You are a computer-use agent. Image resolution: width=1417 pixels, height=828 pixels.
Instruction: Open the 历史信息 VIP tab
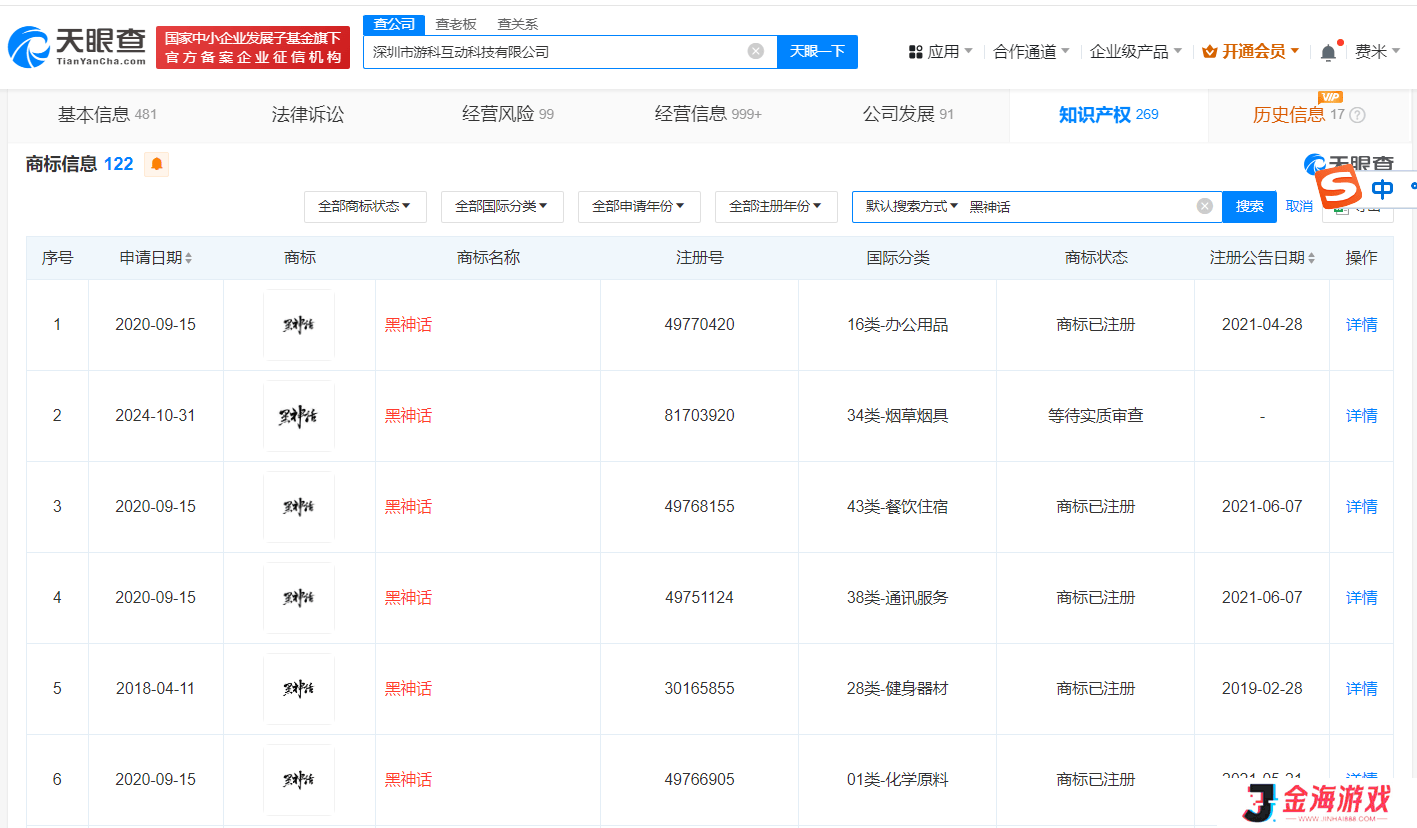1309,114
